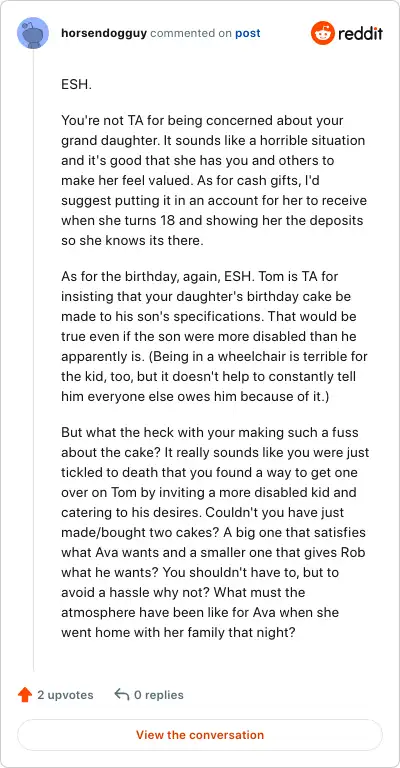Select the "2 upvotes" count

(65, 695)
